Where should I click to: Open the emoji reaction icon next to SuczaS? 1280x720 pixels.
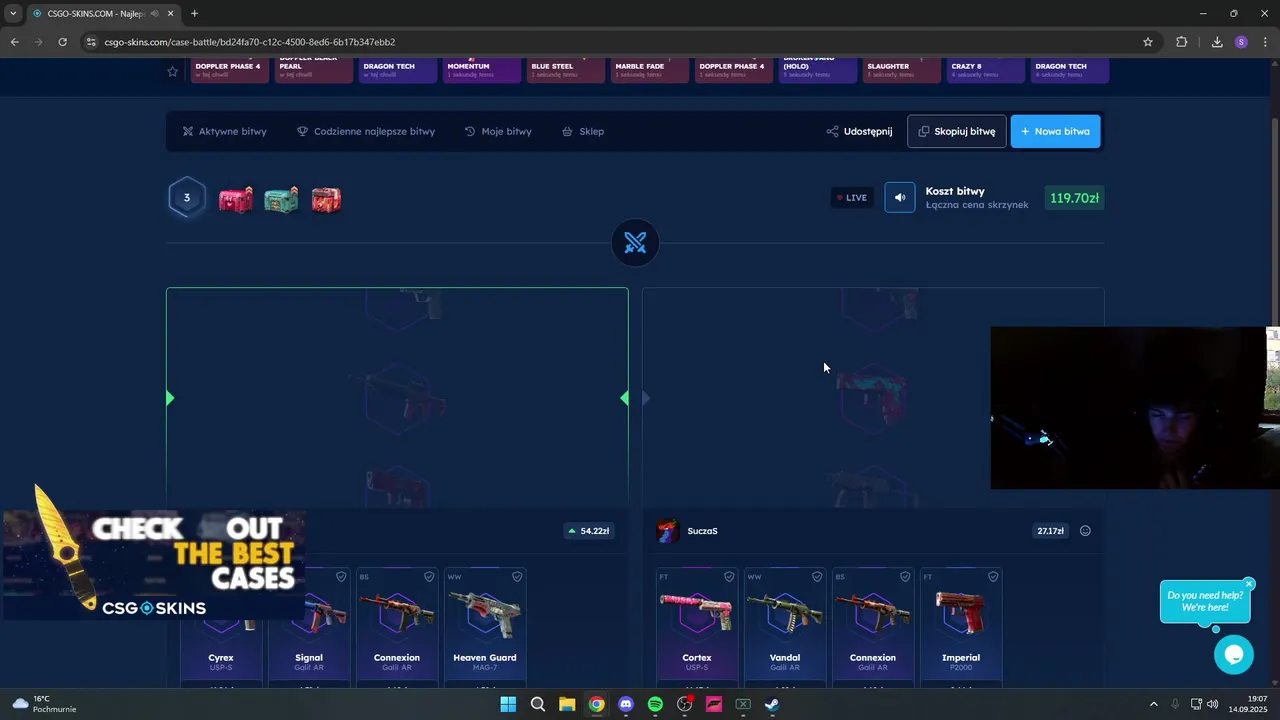point(1085,531)
